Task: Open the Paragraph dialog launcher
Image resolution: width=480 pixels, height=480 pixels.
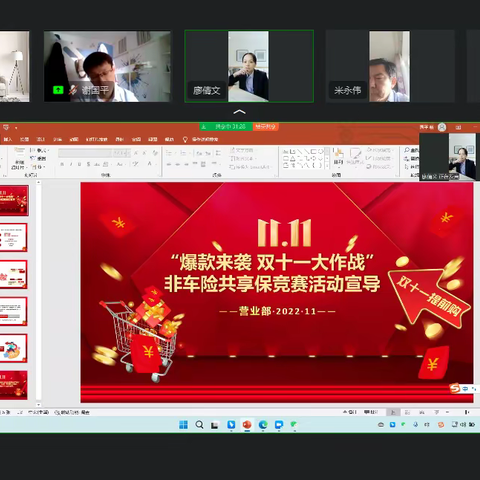Action: tap(275, 175)
